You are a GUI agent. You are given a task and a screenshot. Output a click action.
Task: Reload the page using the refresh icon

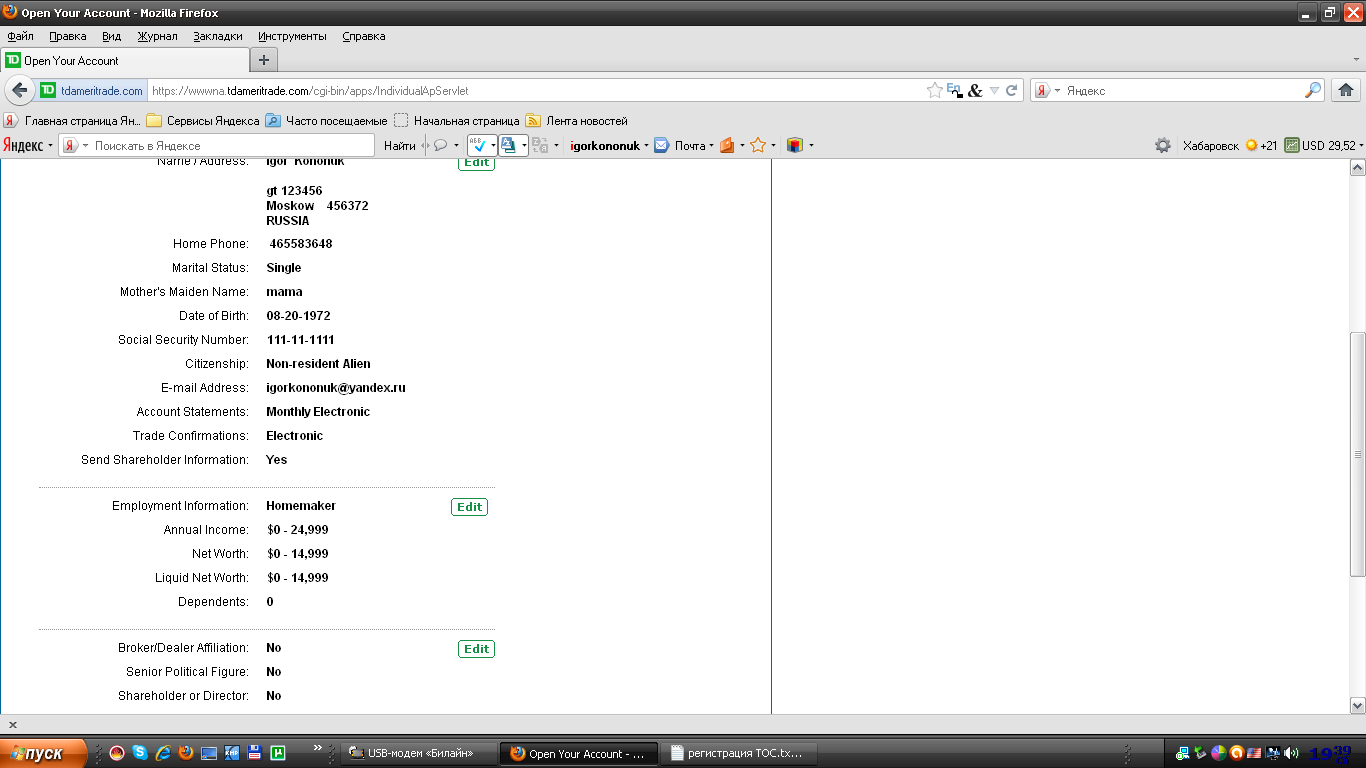coord(1012,90)
